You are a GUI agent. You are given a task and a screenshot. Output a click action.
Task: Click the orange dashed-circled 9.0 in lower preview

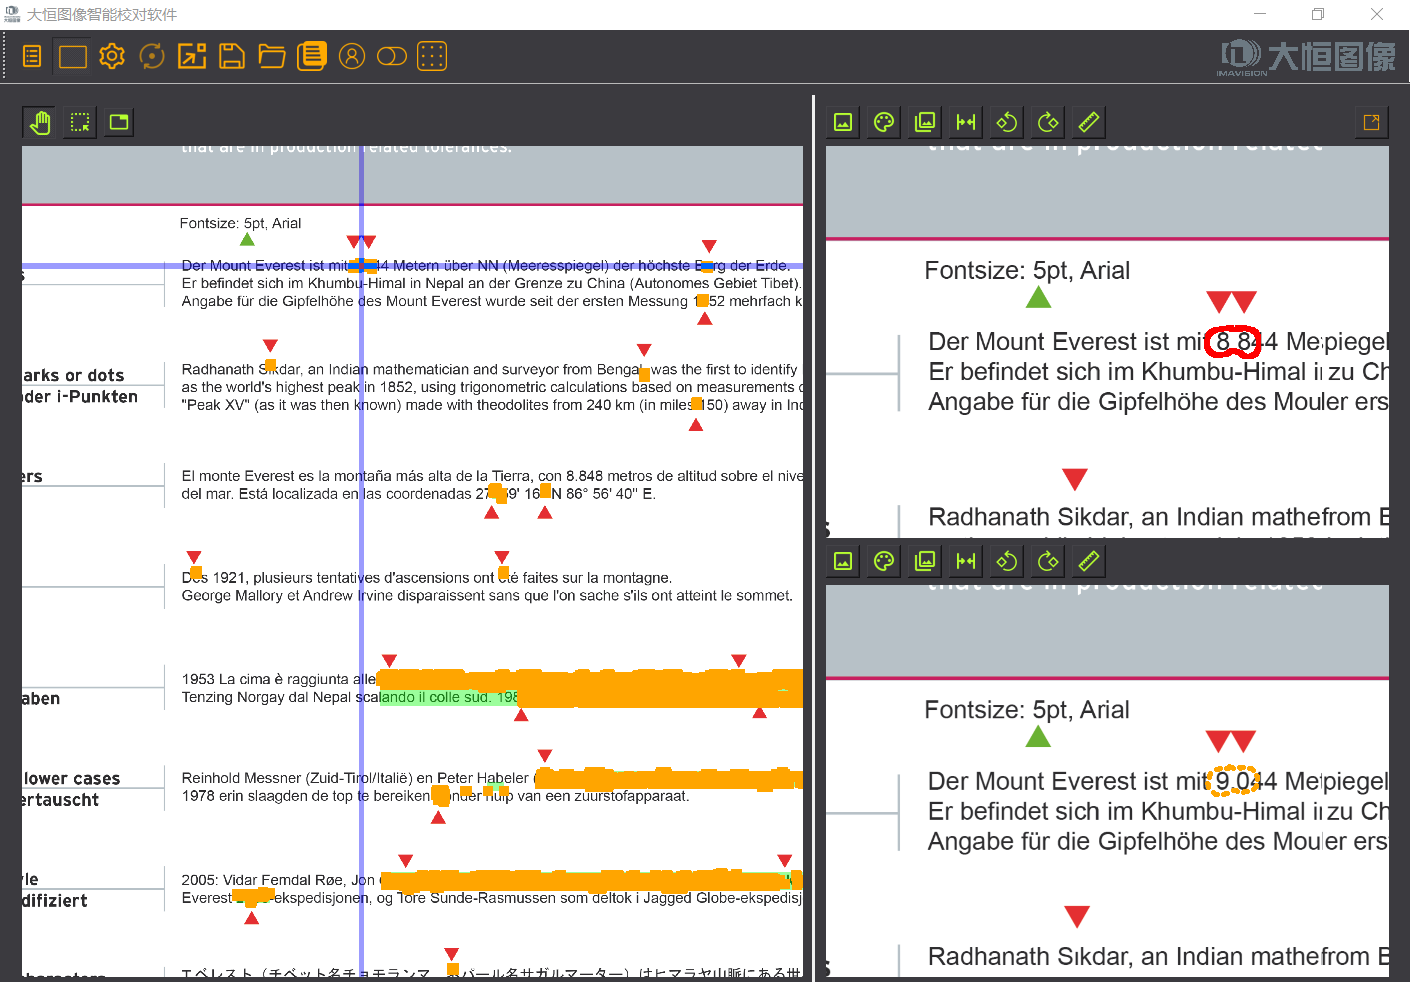point(1233,781)
